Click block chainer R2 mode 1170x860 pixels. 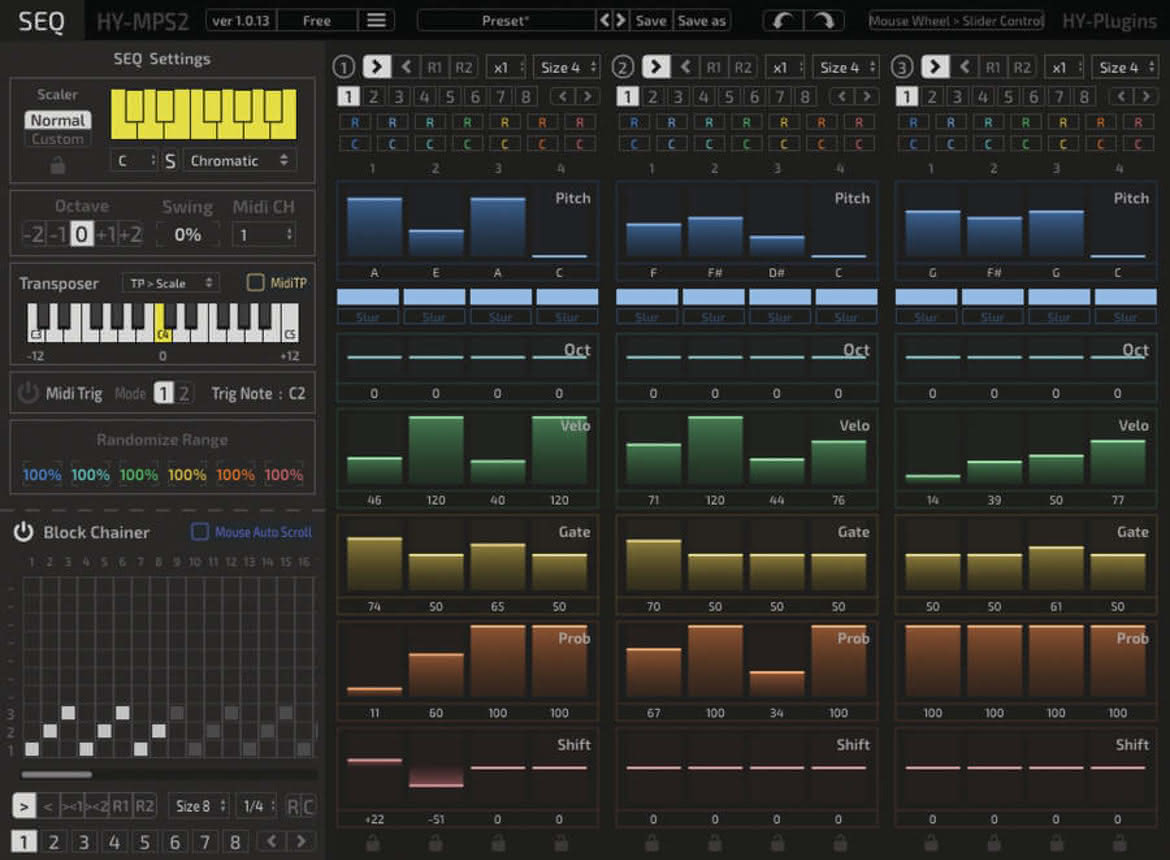click(145, 806)
